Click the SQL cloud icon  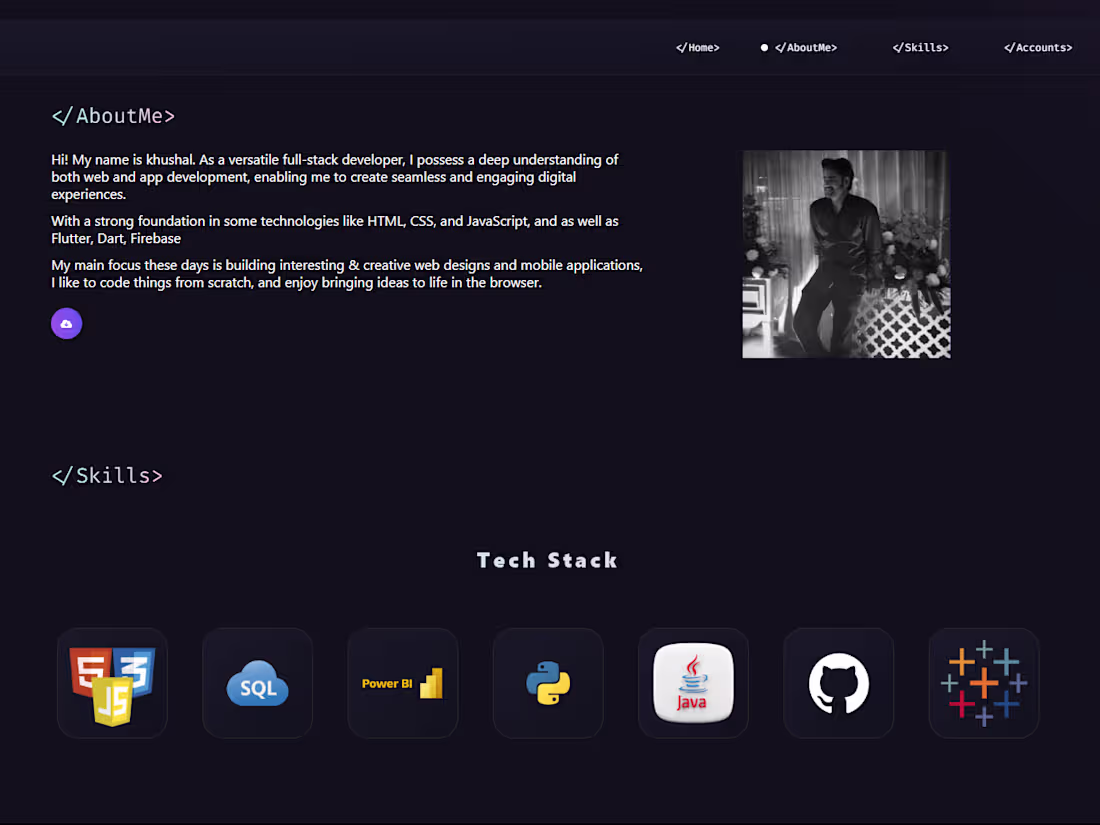257,683
